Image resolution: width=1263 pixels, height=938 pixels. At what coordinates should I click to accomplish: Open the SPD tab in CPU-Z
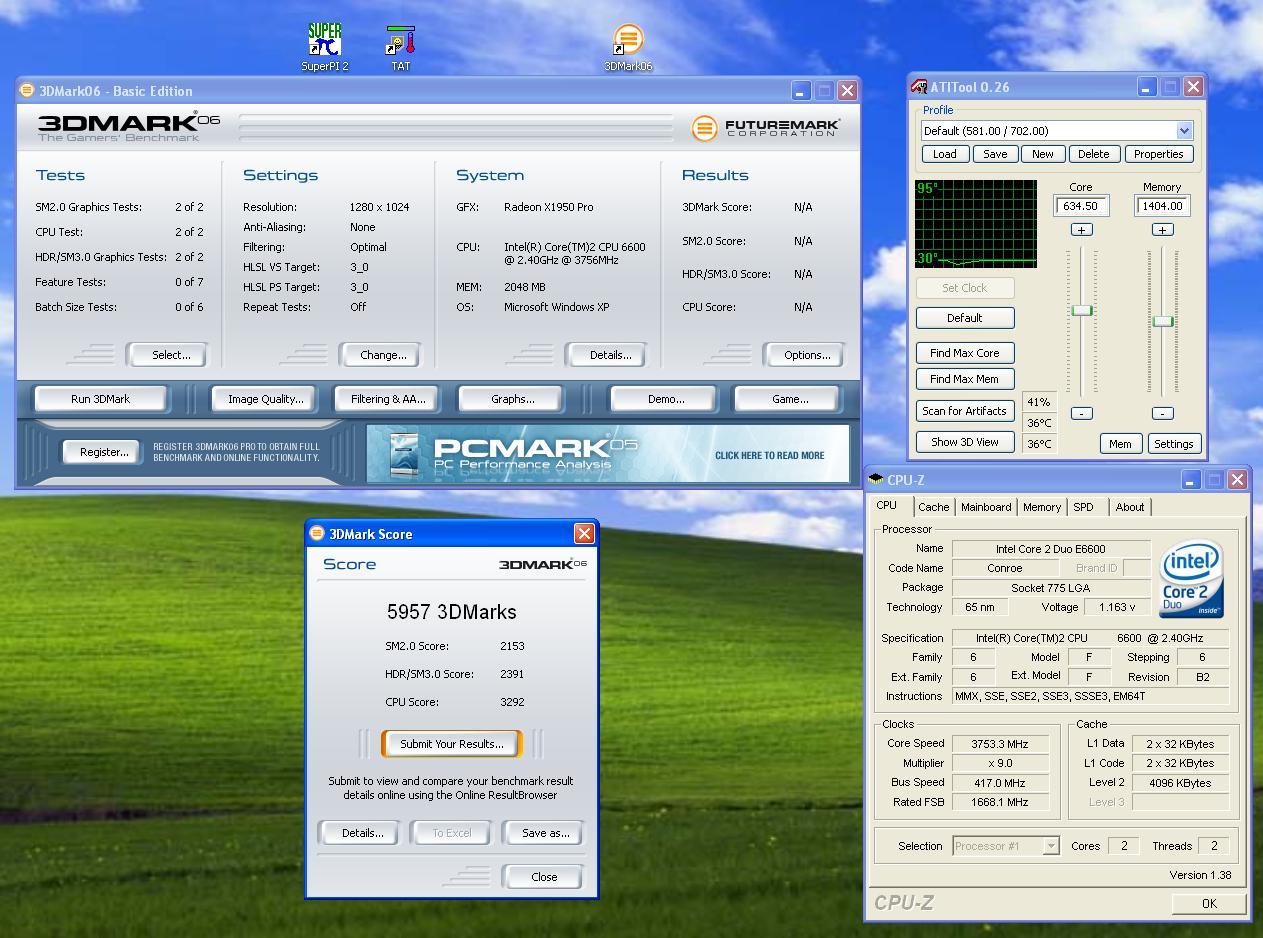pos(1084,507)
